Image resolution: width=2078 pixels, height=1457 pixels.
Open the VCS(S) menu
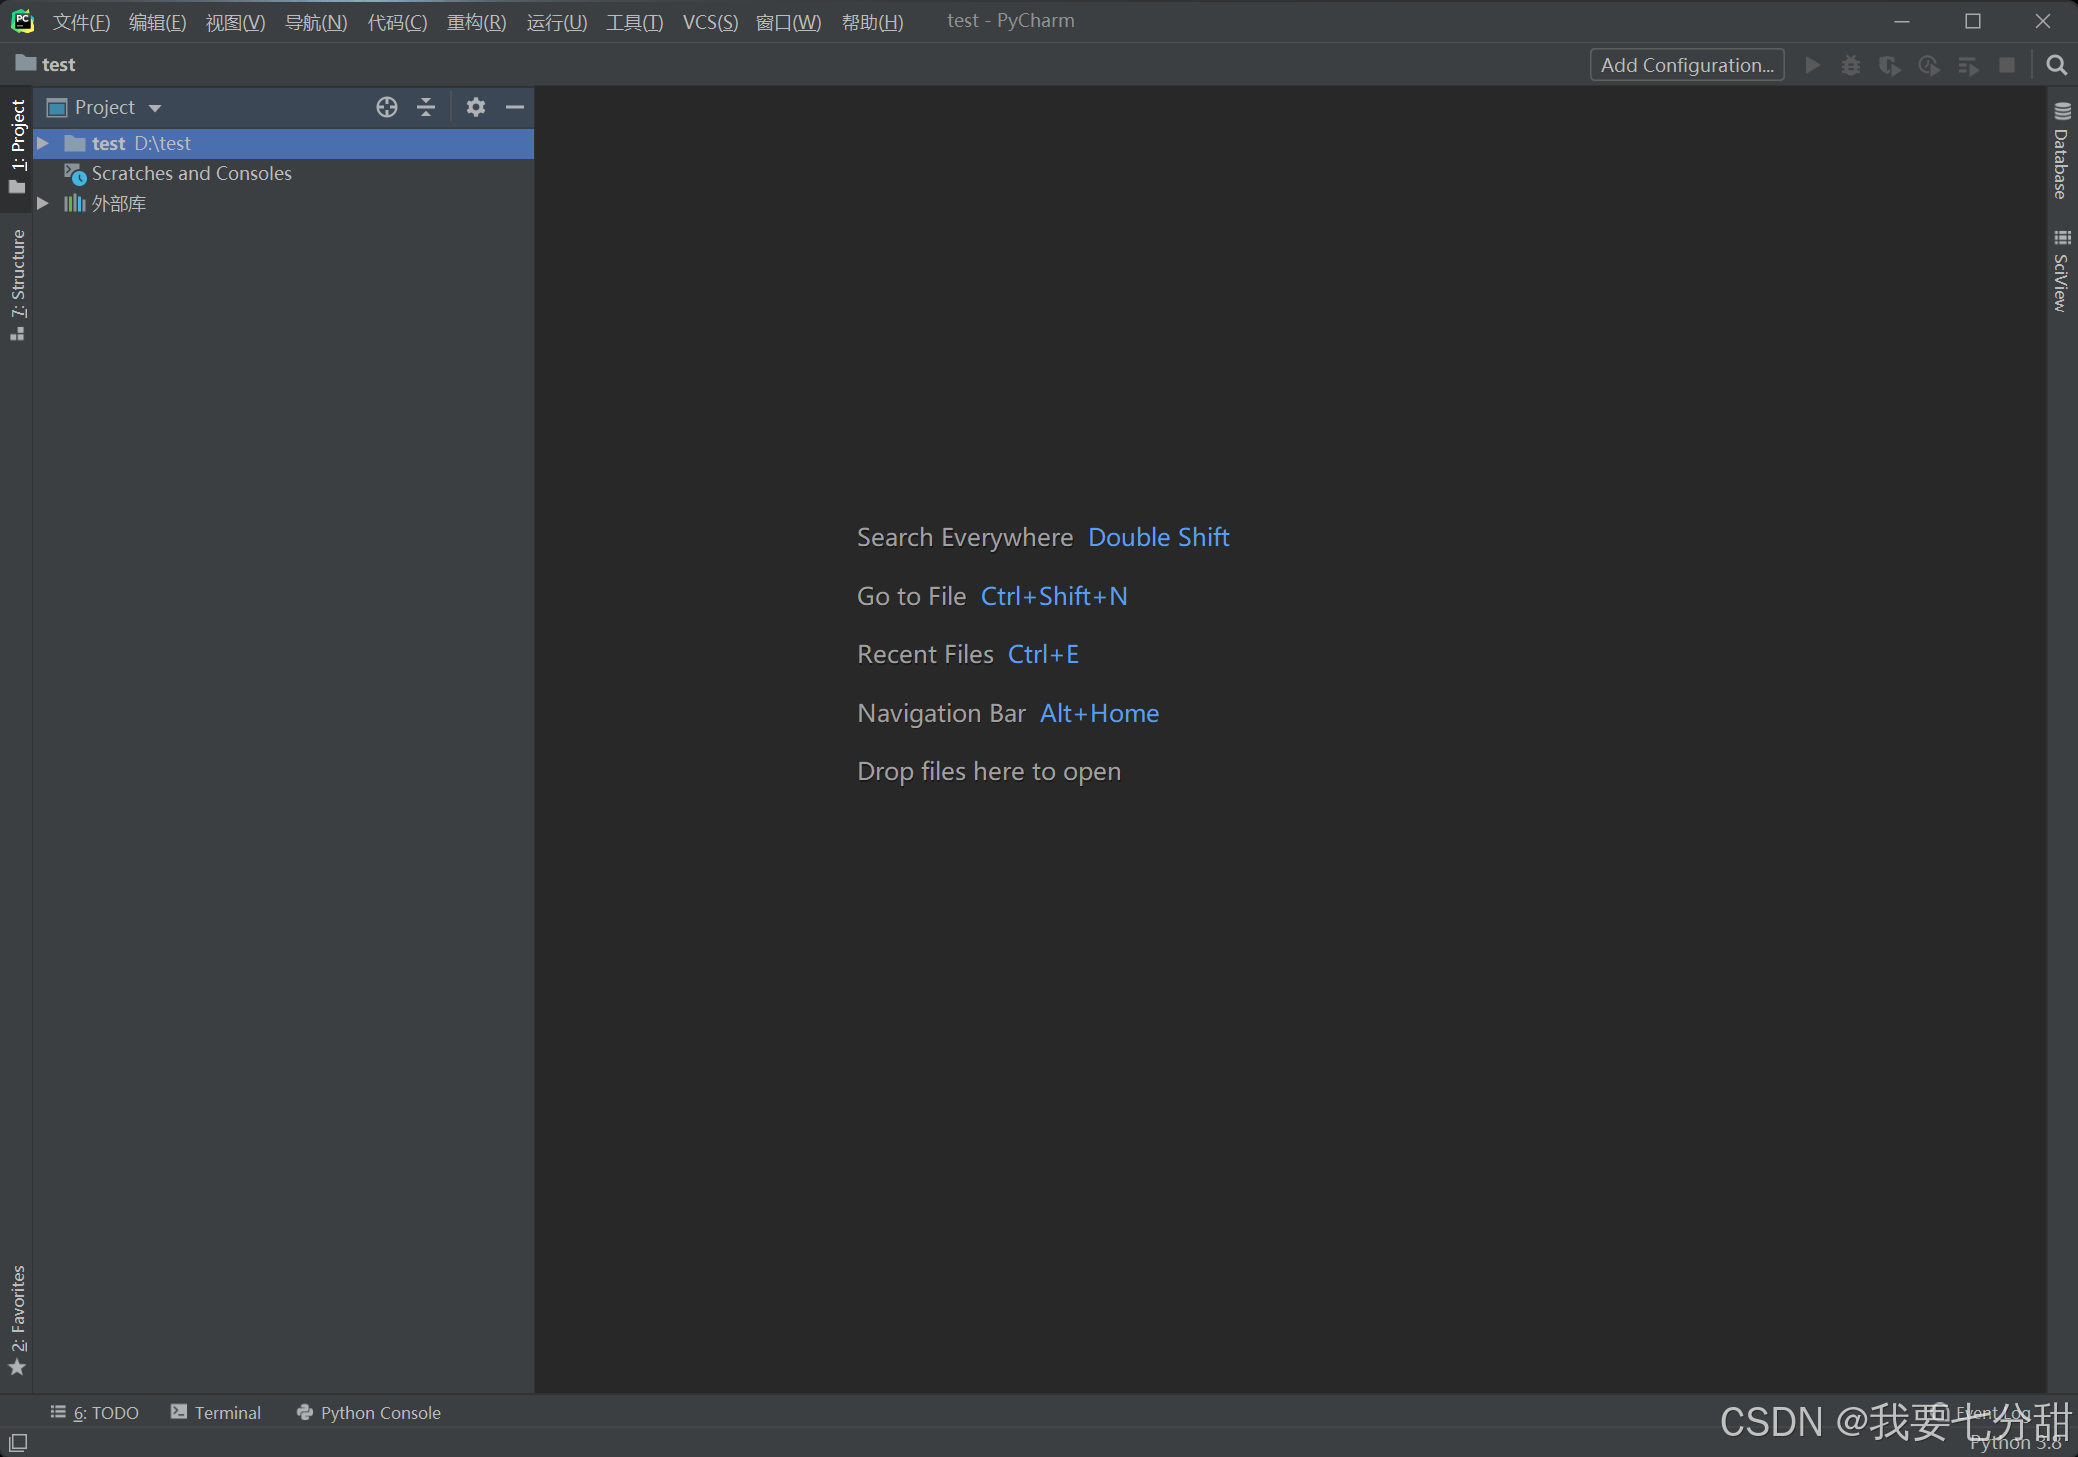tap(709, 21)
